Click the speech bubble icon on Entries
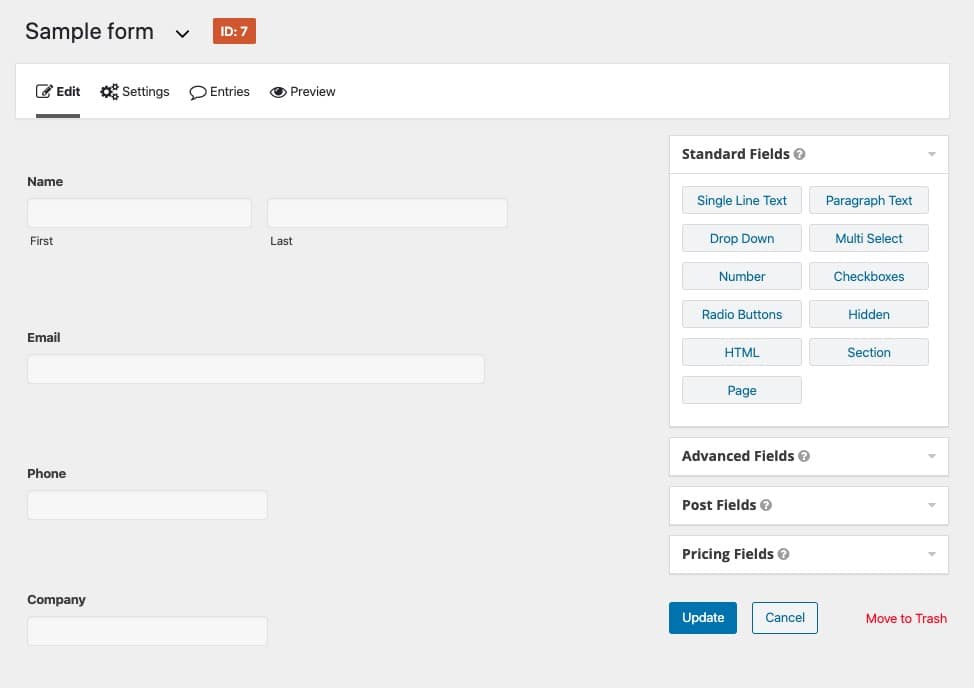The image size is (974, 688). (197, 92)
